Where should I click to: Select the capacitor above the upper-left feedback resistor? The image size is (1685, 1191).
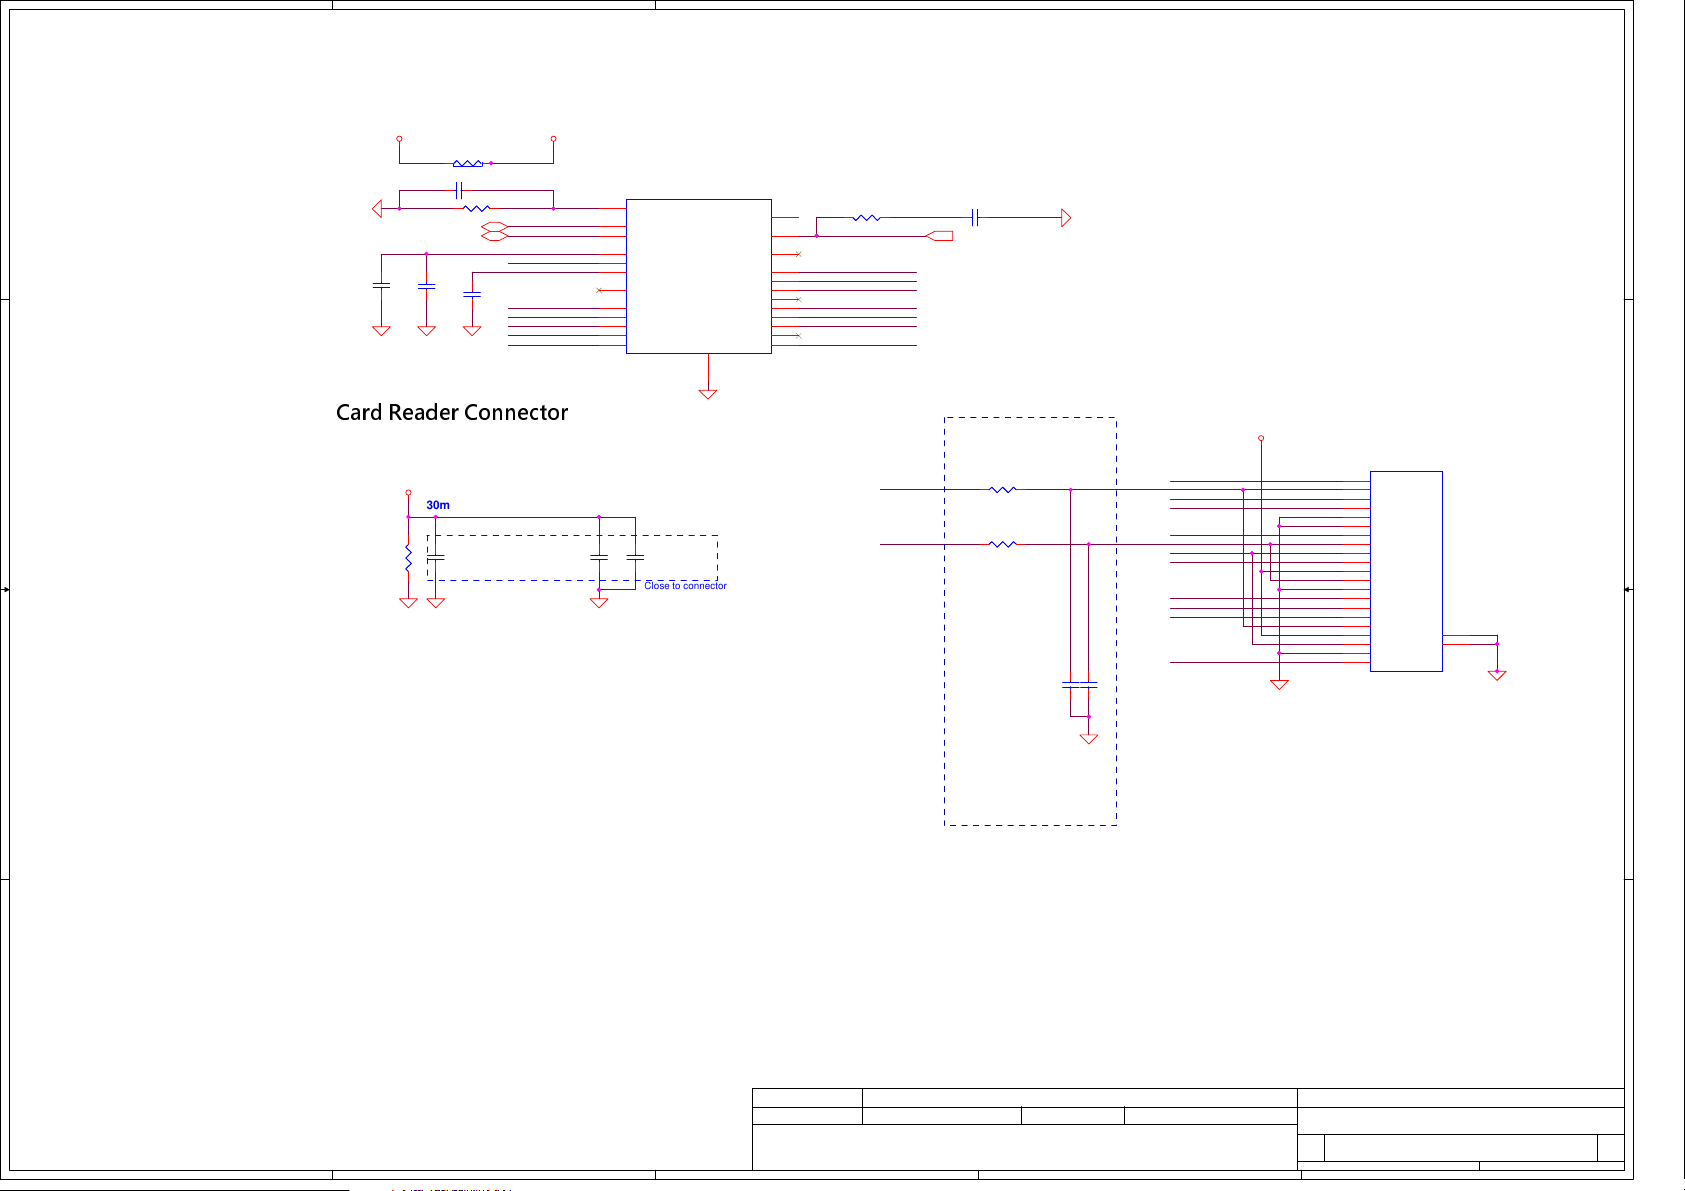tap(458, 190)
